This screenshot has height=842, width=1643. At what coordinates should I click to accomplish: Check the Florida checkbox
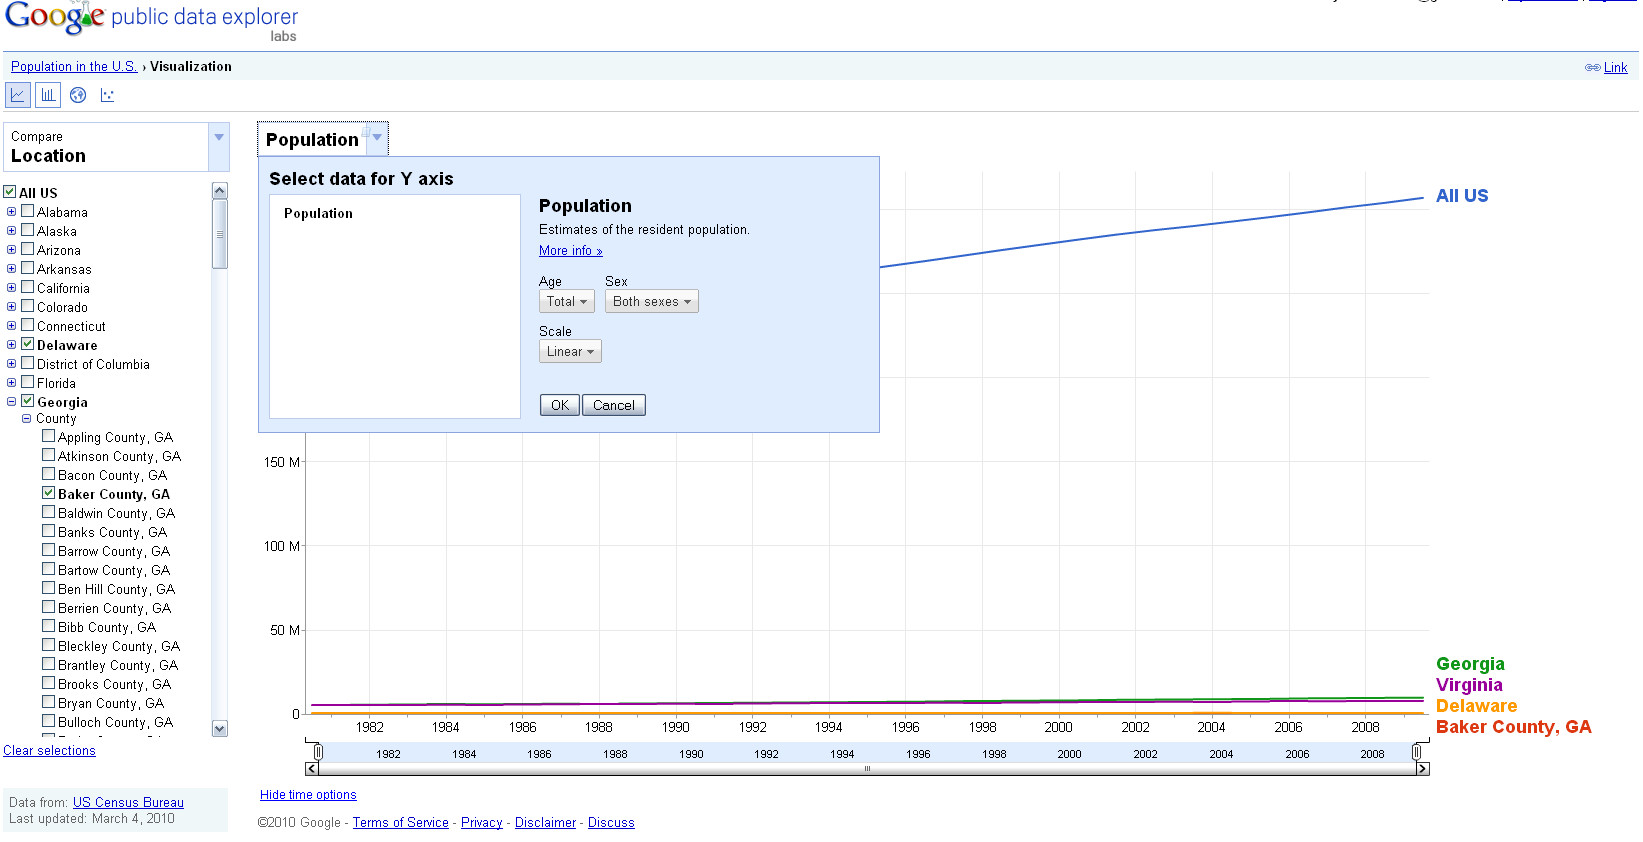click(x=28, y=382)
